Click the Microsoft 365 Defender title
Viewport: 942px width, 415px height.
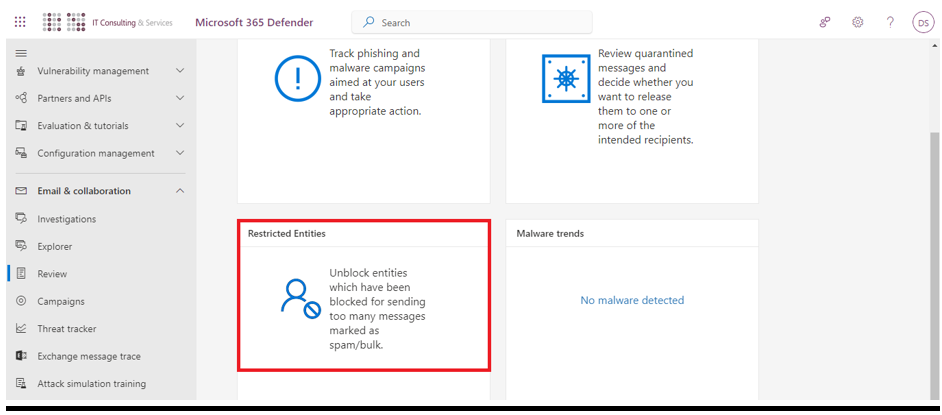coord(254,23)
